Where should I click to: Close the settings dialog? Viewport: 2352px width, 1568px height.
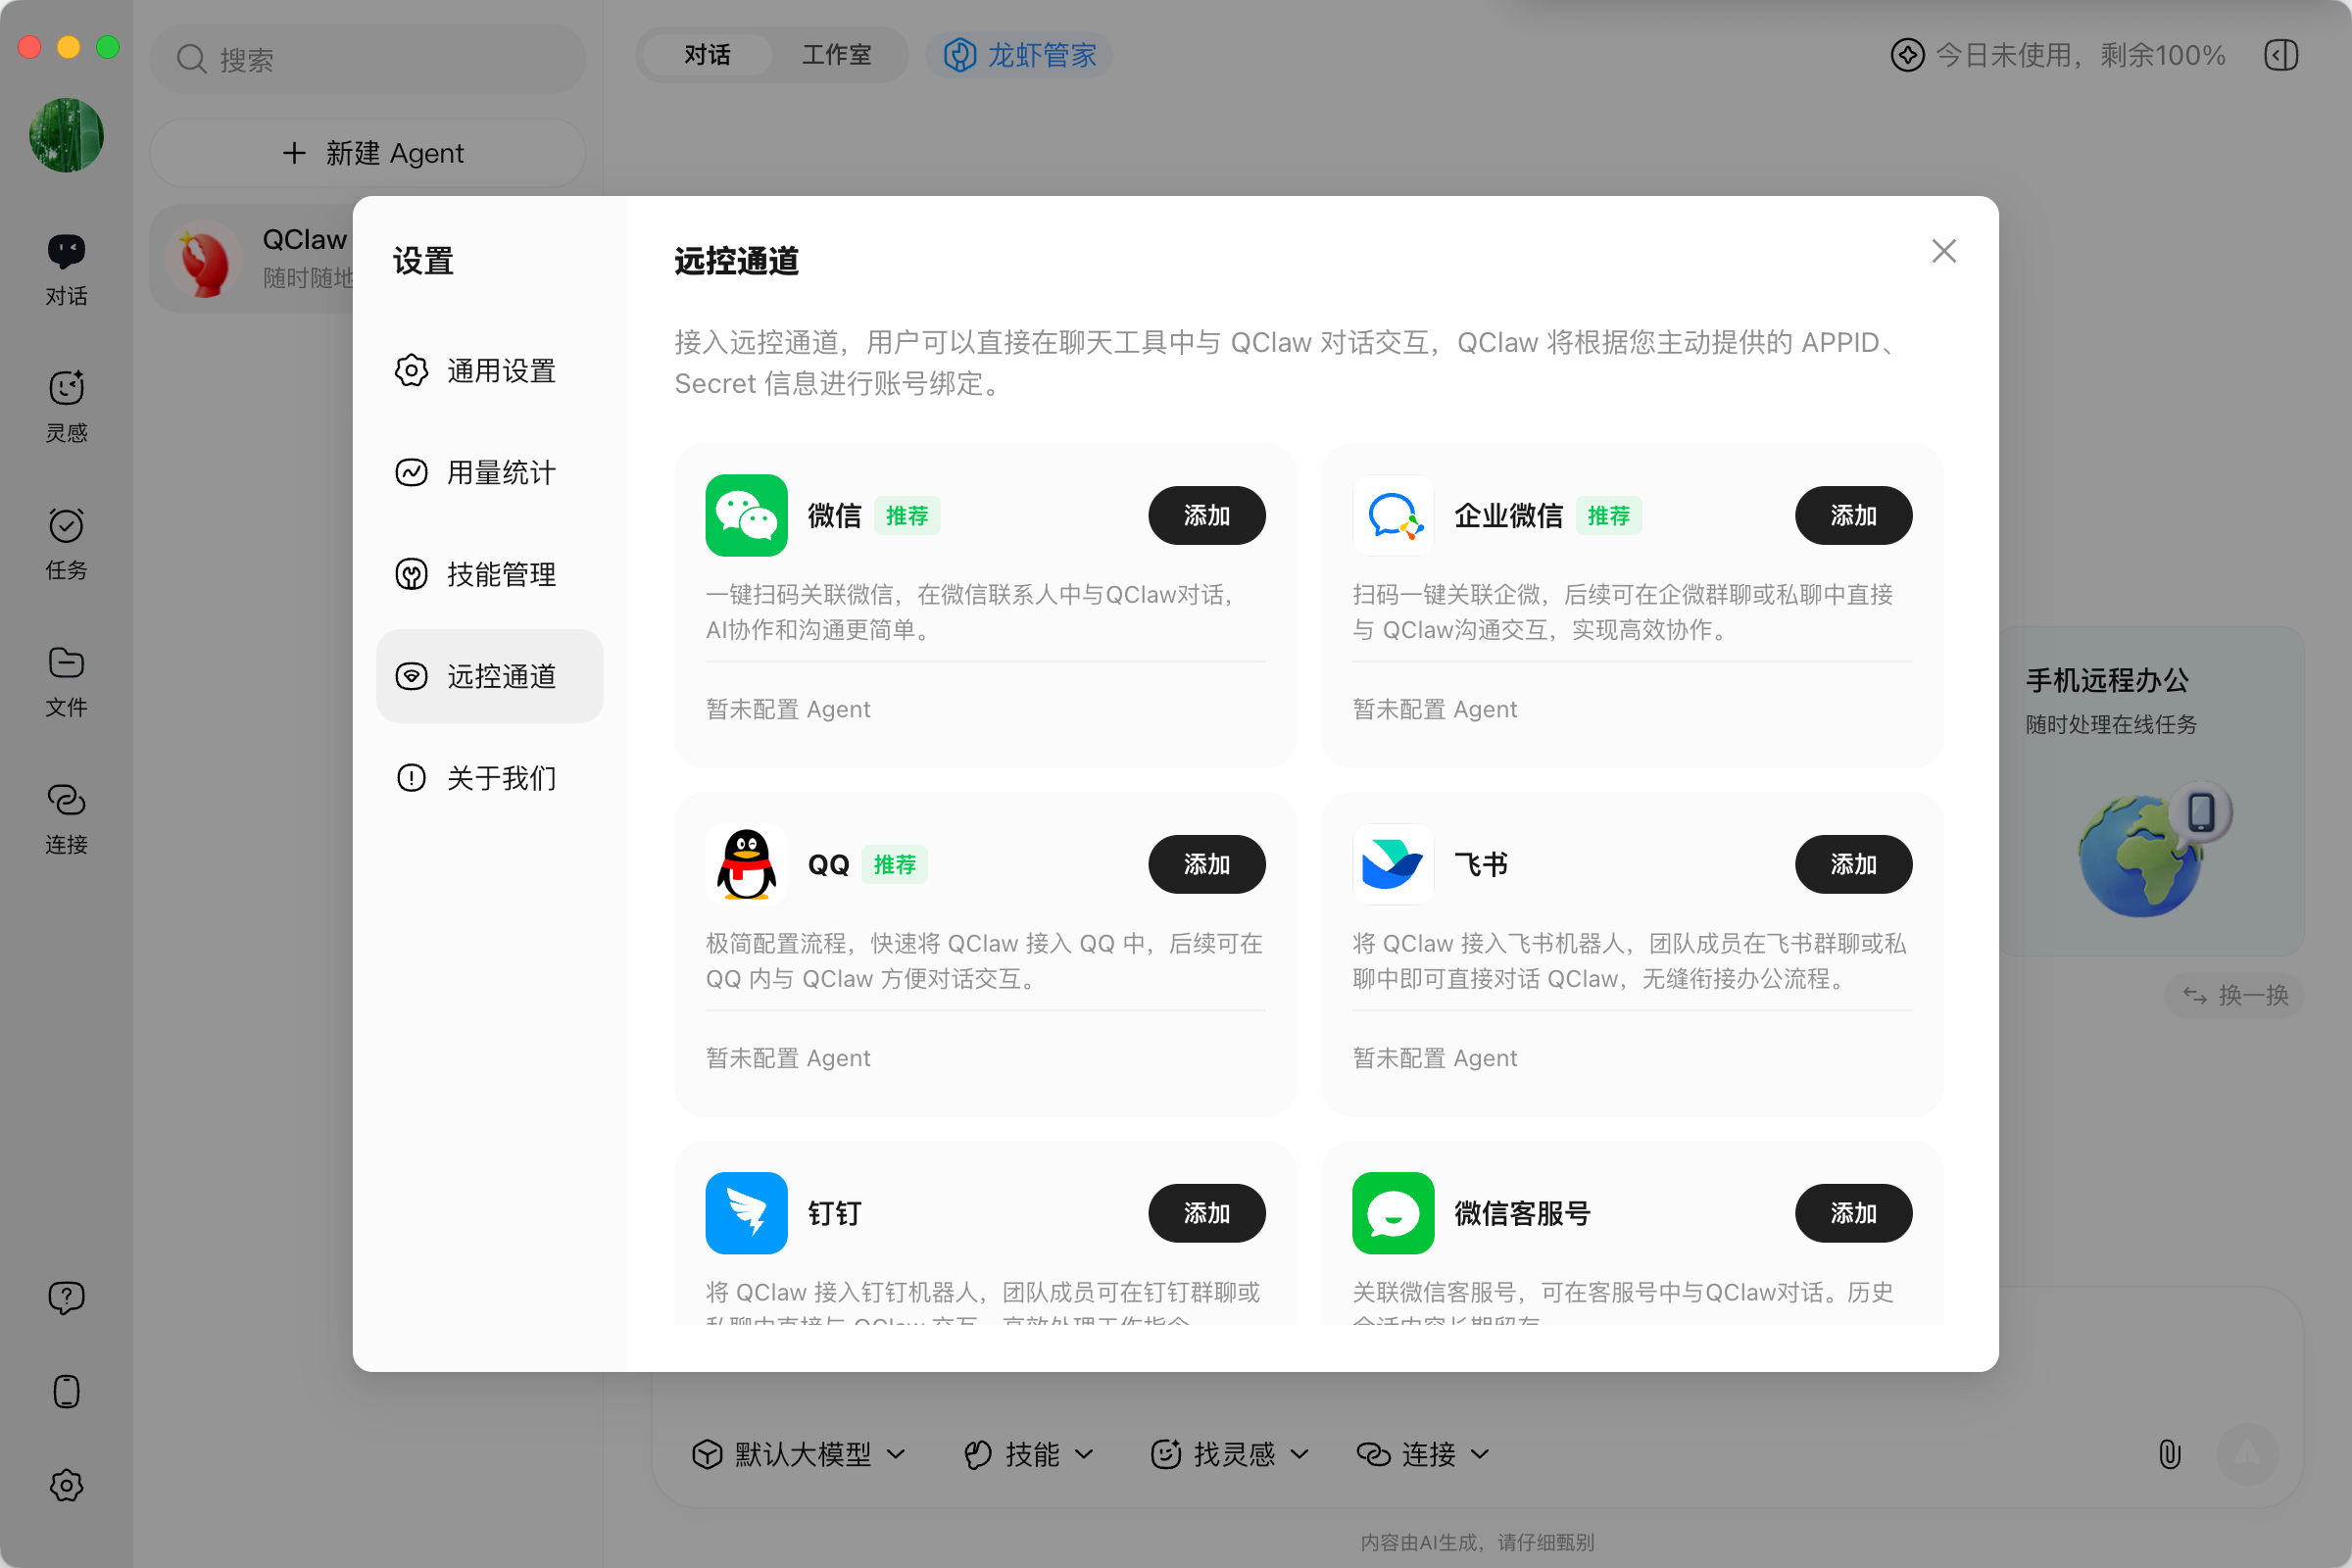point(1943,251)
